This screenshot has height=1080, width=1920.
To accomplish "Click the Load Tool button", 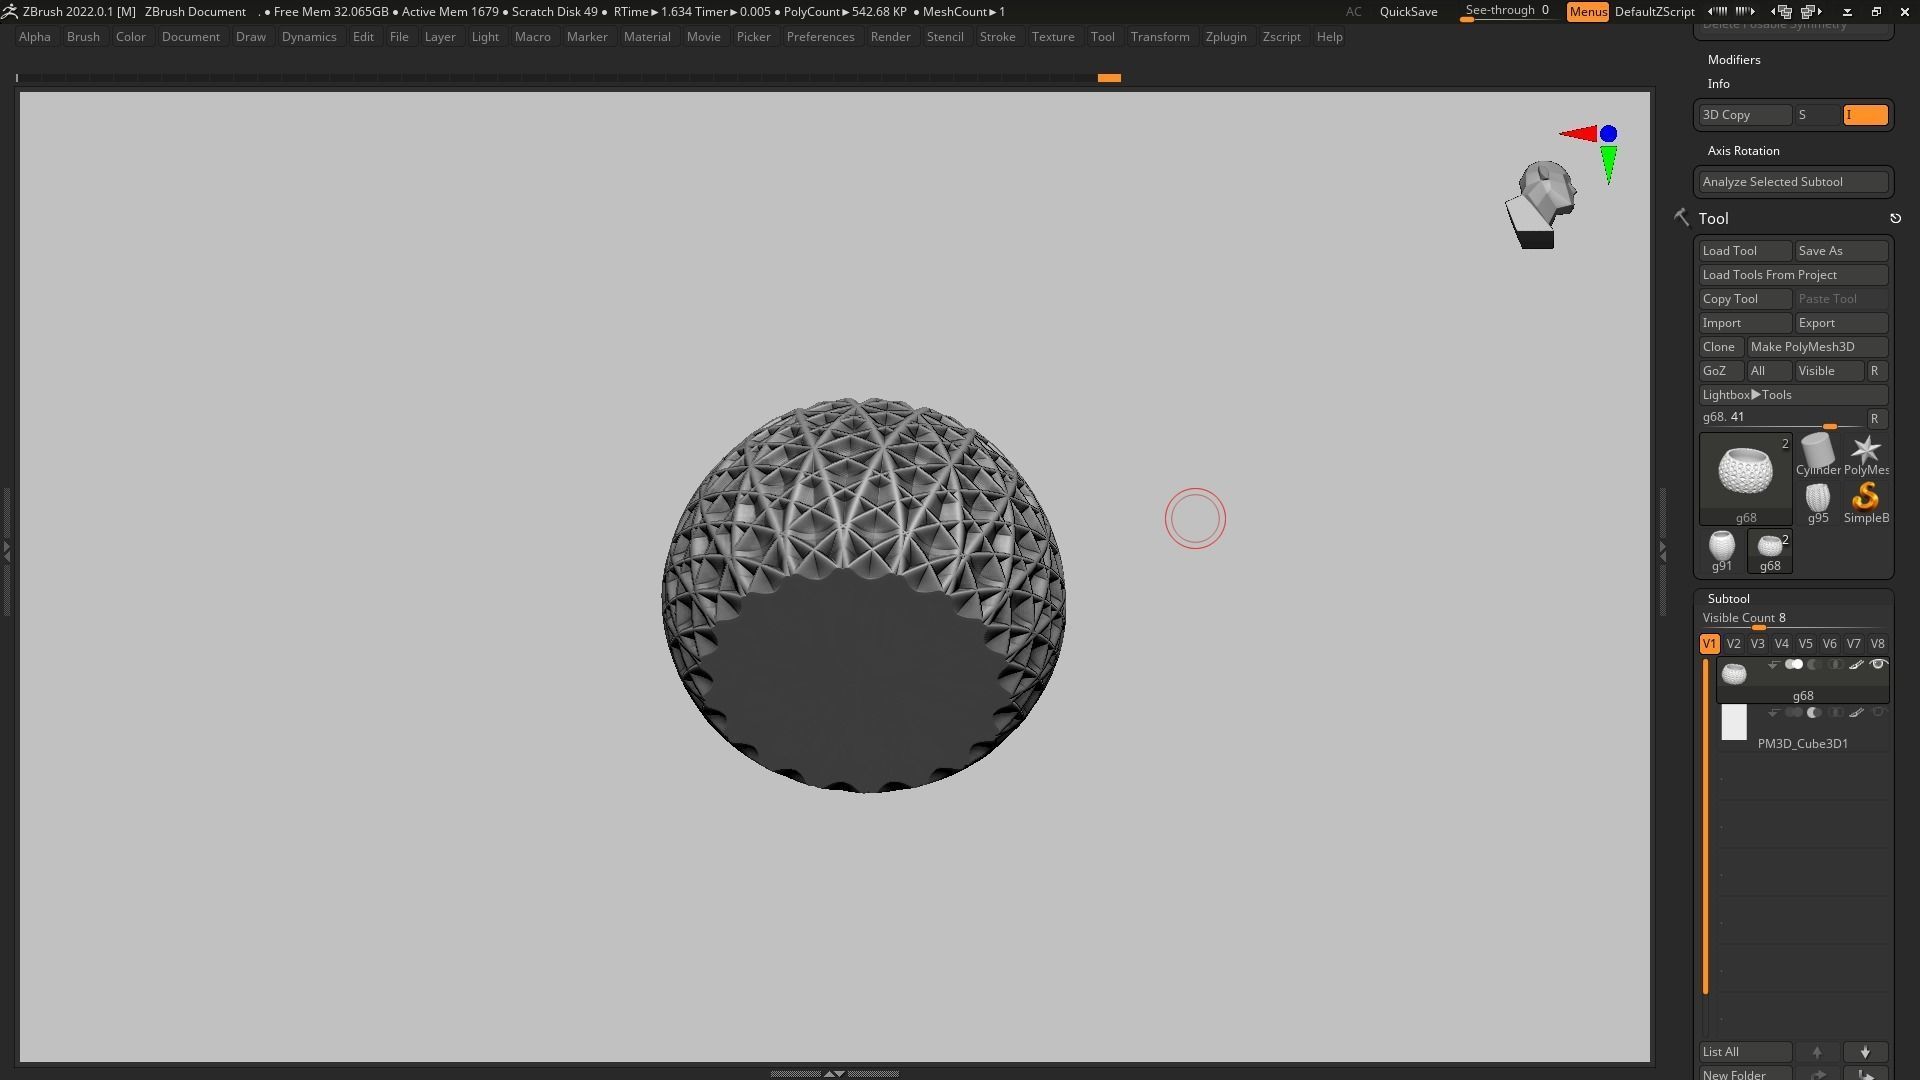I will pos(1744,251).
